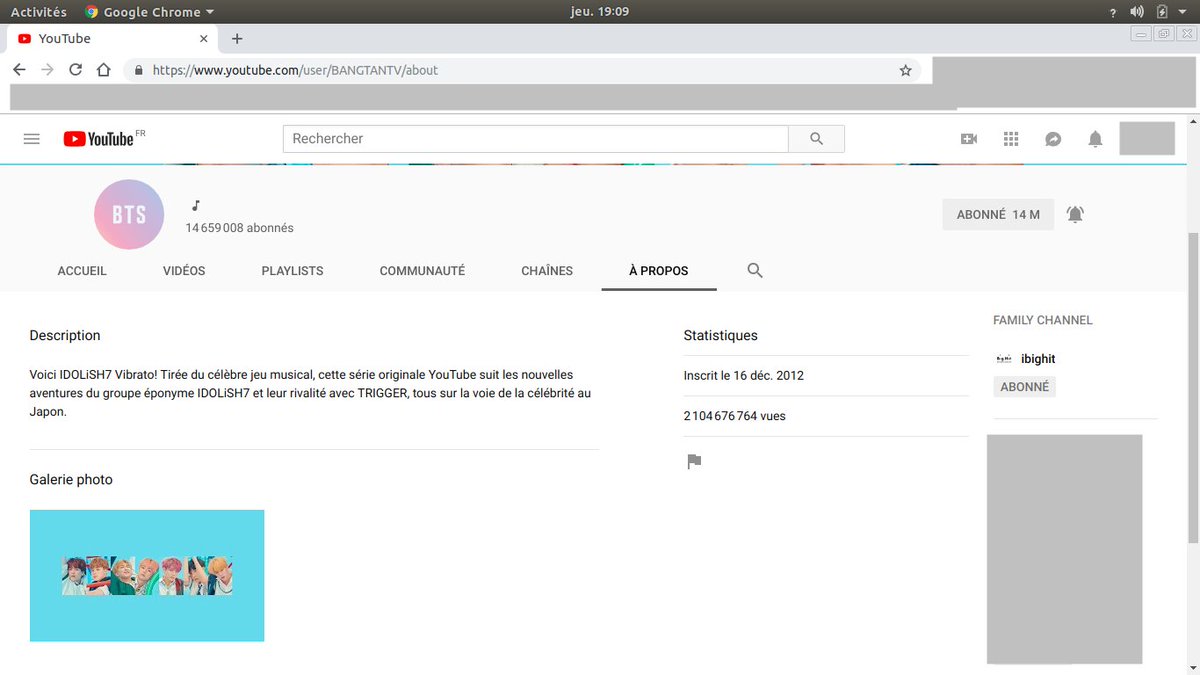Click the battery status icon
Screen dimensions: 1200x675
pyautogui.click(x=1162, y=12)
